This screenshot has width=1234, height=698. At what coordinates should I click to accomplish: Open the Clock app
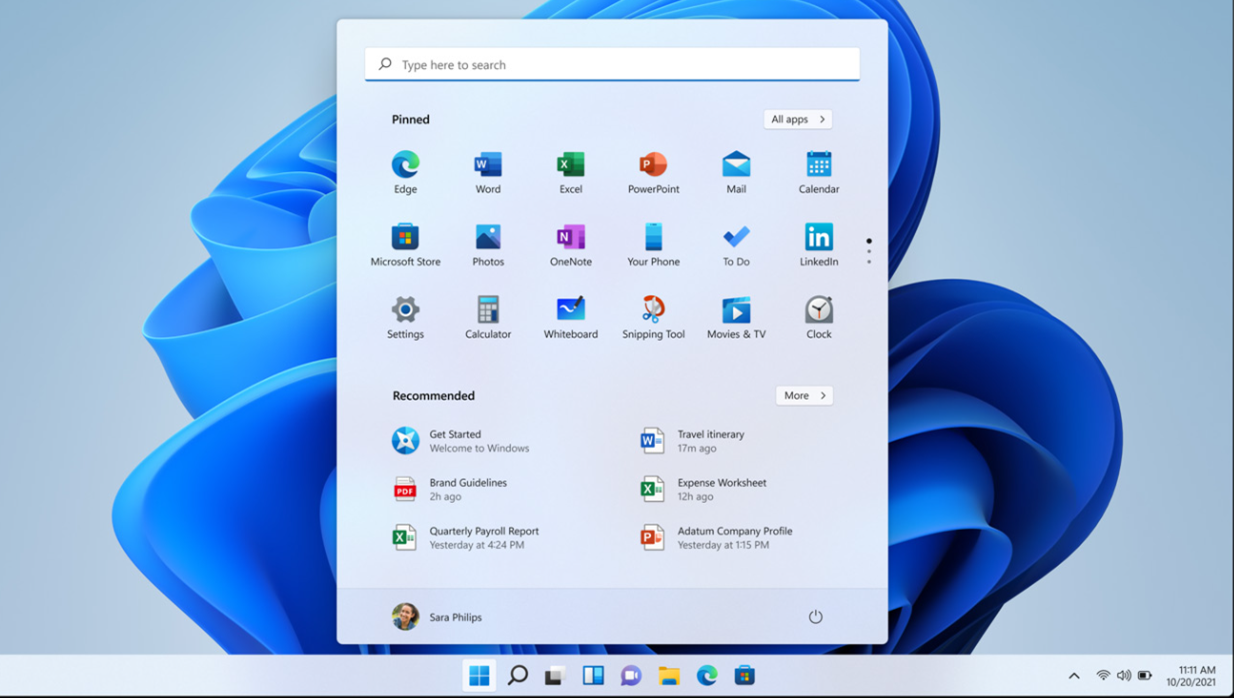point(819,318)
